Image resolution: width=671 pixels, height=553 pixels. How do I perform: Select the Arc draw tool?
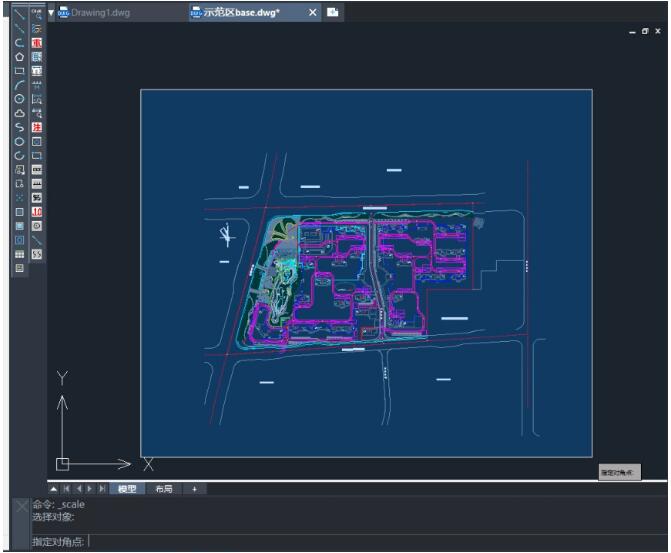tap(19, 85)
